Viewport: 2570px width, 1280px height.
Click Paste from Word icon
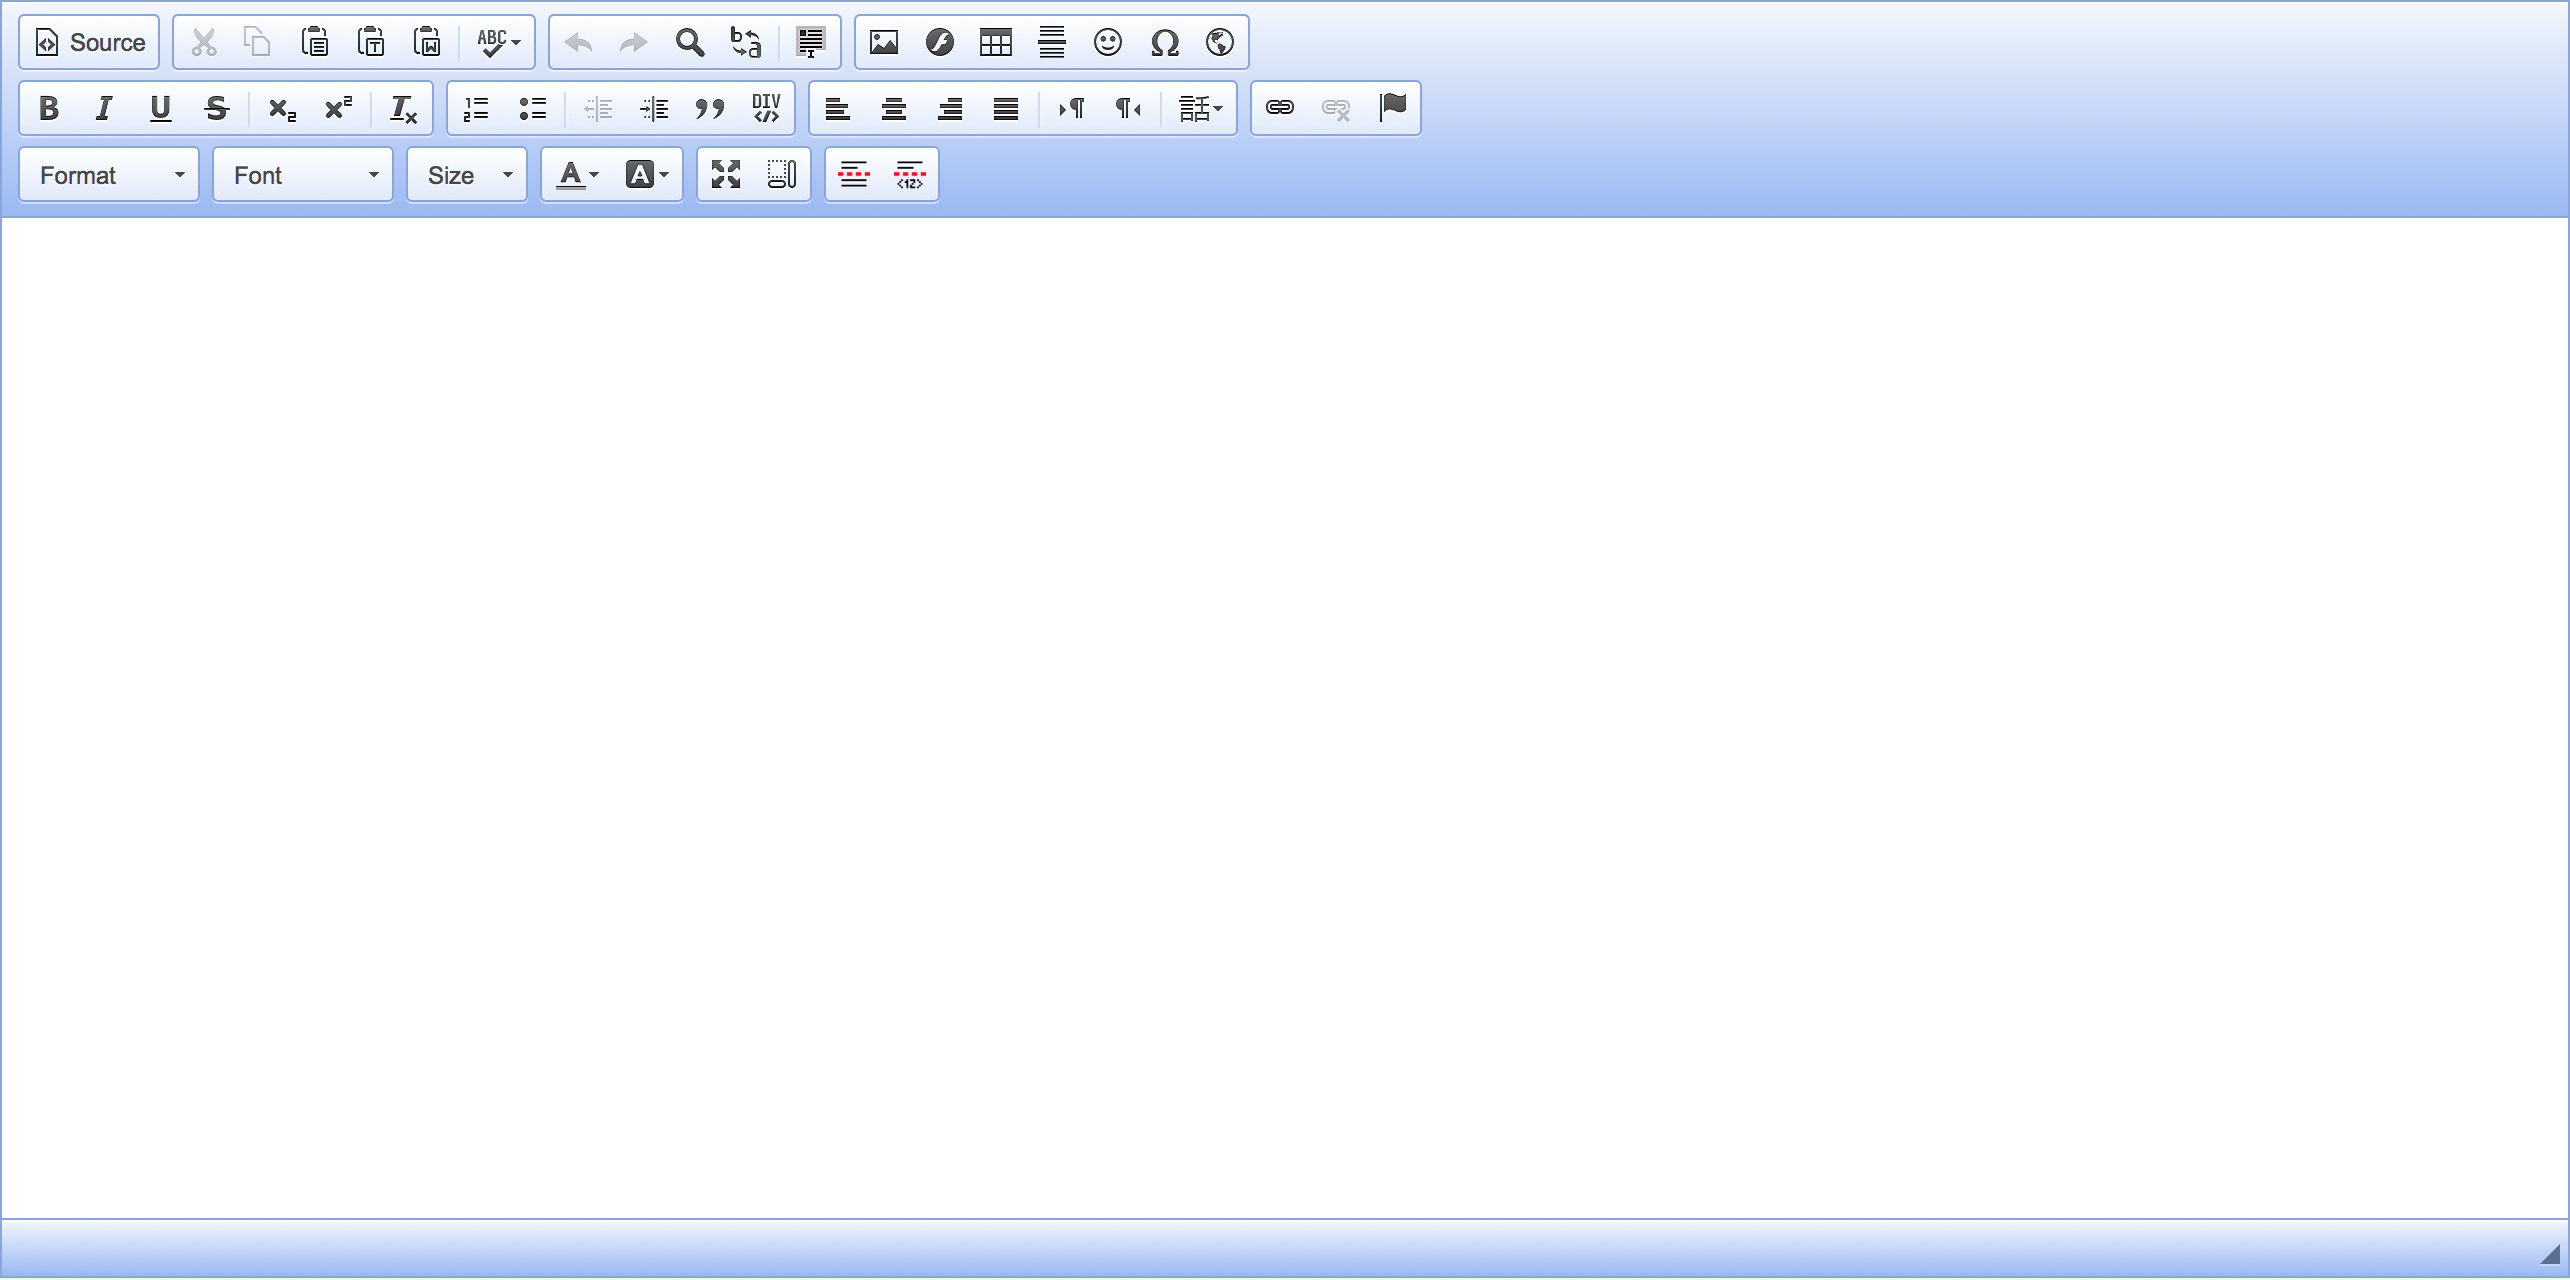427,42
